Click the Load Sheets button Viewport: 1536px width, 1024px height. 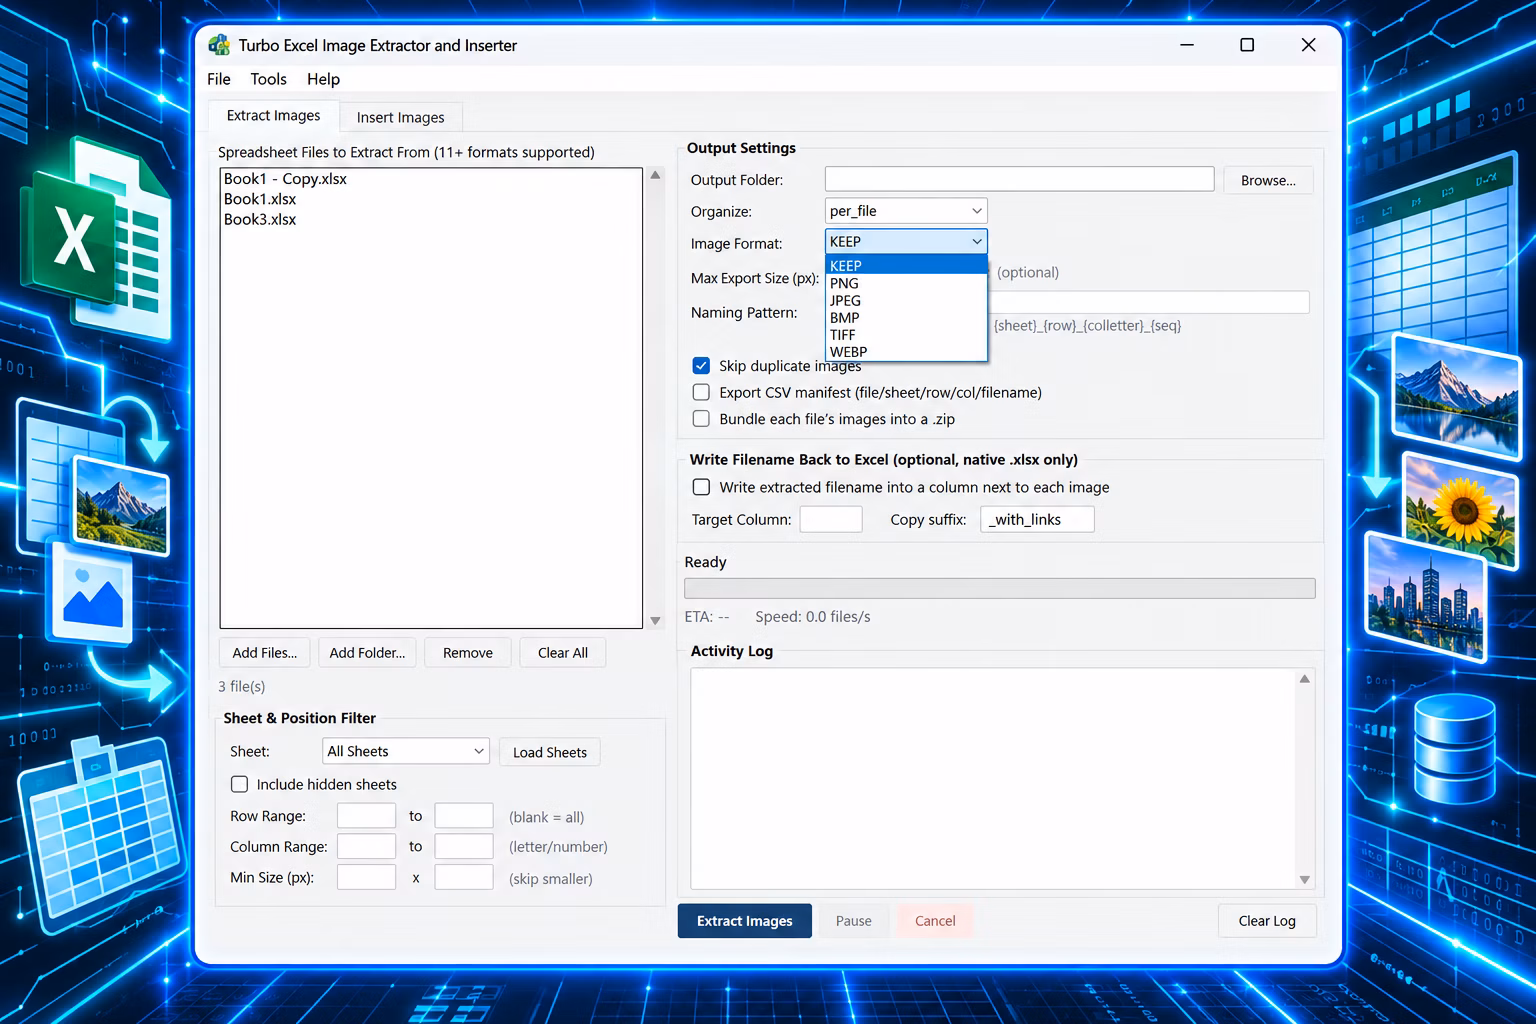[x=550, y=752]
